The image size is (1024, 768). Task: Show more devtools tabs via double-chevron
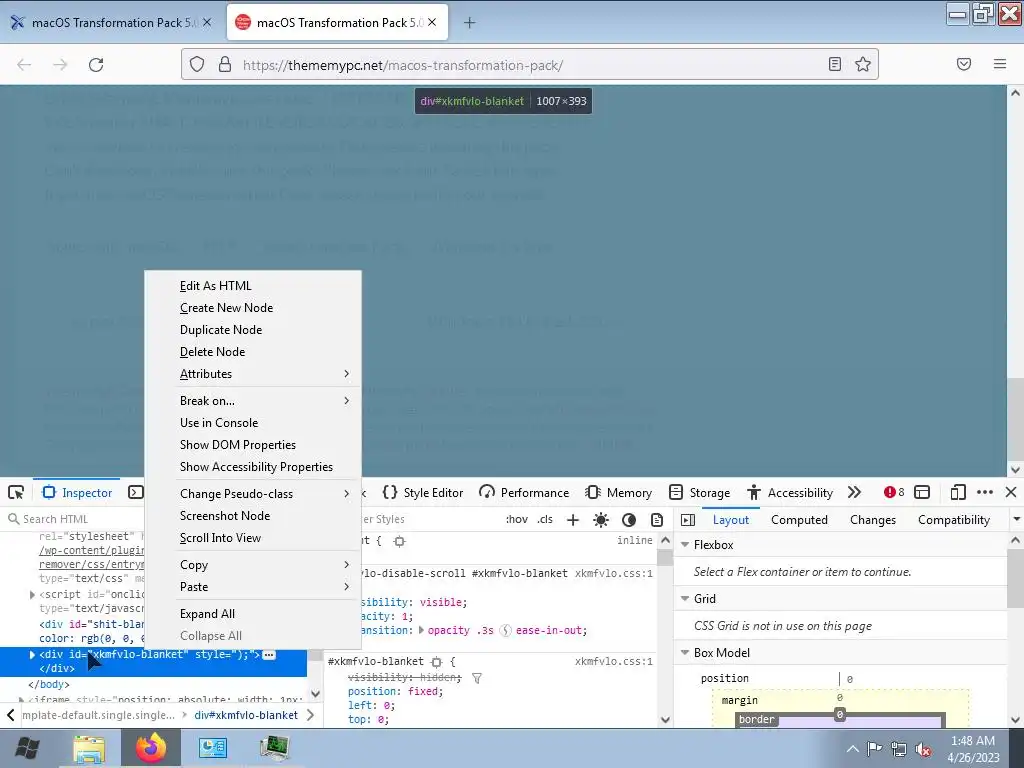pyautogui.click(x=854, y=492)
